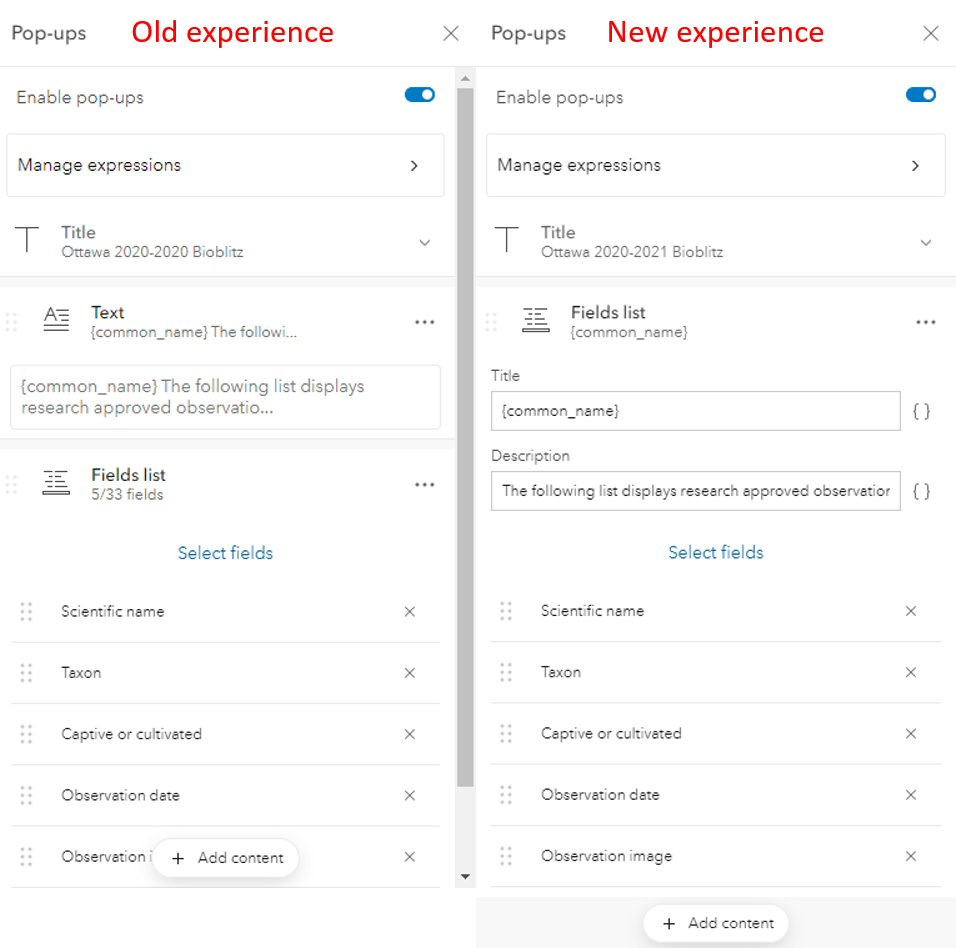Image resolution: width=956 pixels, height=948 pixels.
Task: Click the Description input field
Action: (x=695, y=491)
